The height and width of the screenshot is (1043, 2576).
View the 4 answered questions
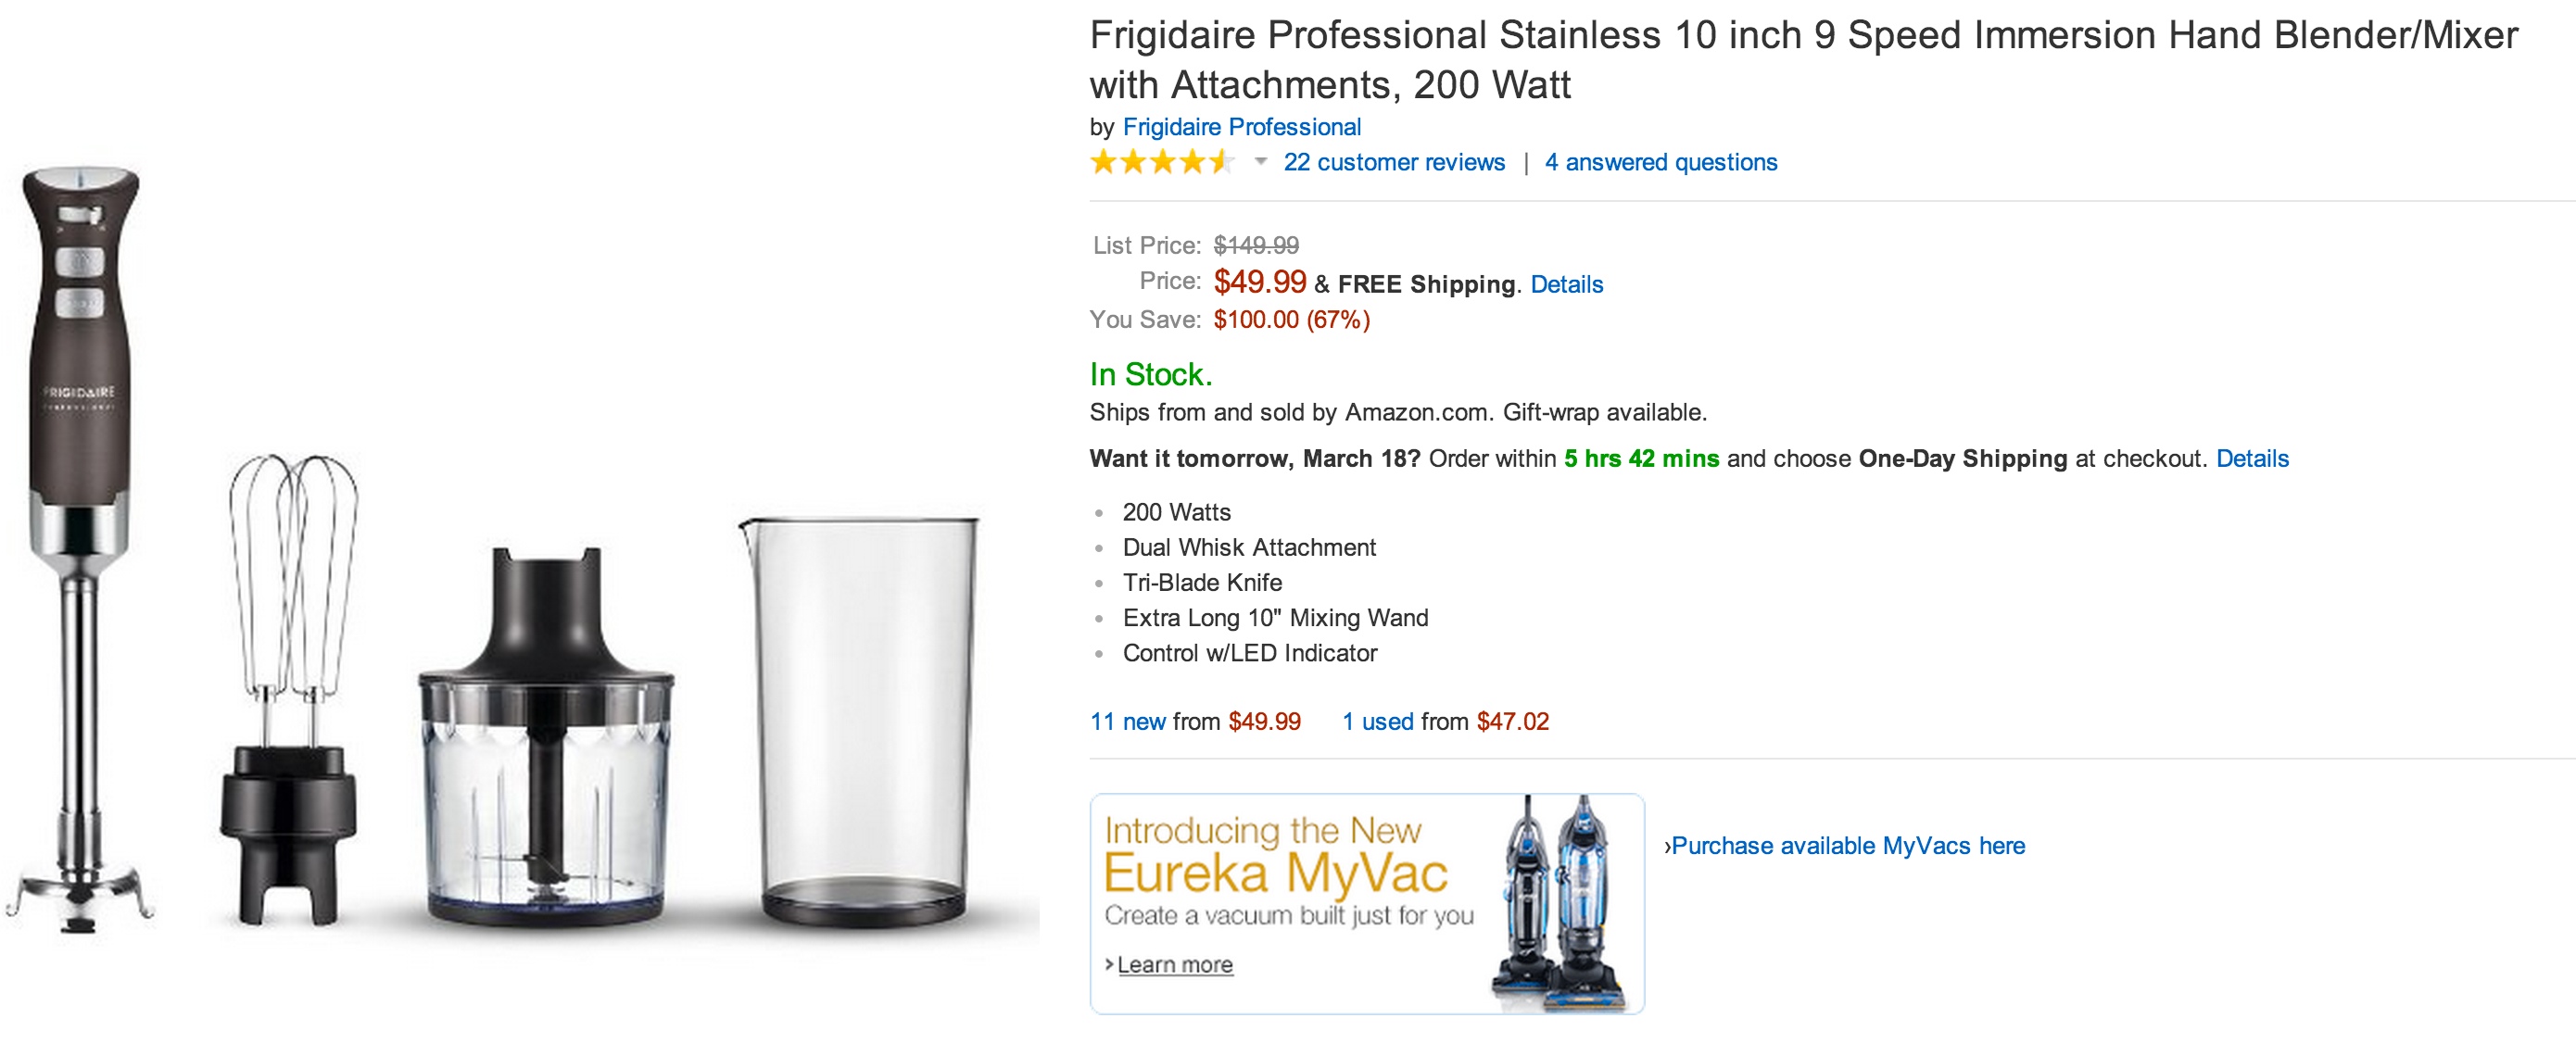(x=1662, y=162)
